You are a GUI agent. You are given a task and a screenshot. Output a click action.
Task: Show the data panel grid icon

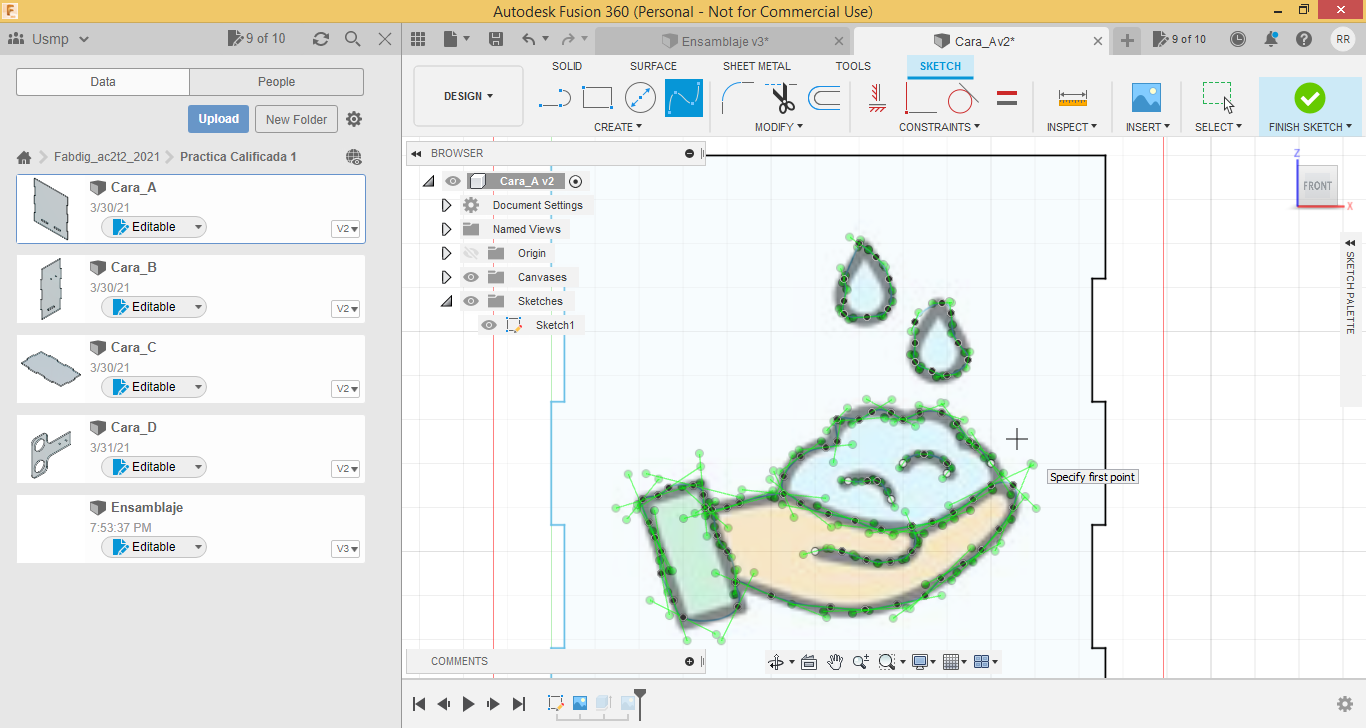point(418,39)
